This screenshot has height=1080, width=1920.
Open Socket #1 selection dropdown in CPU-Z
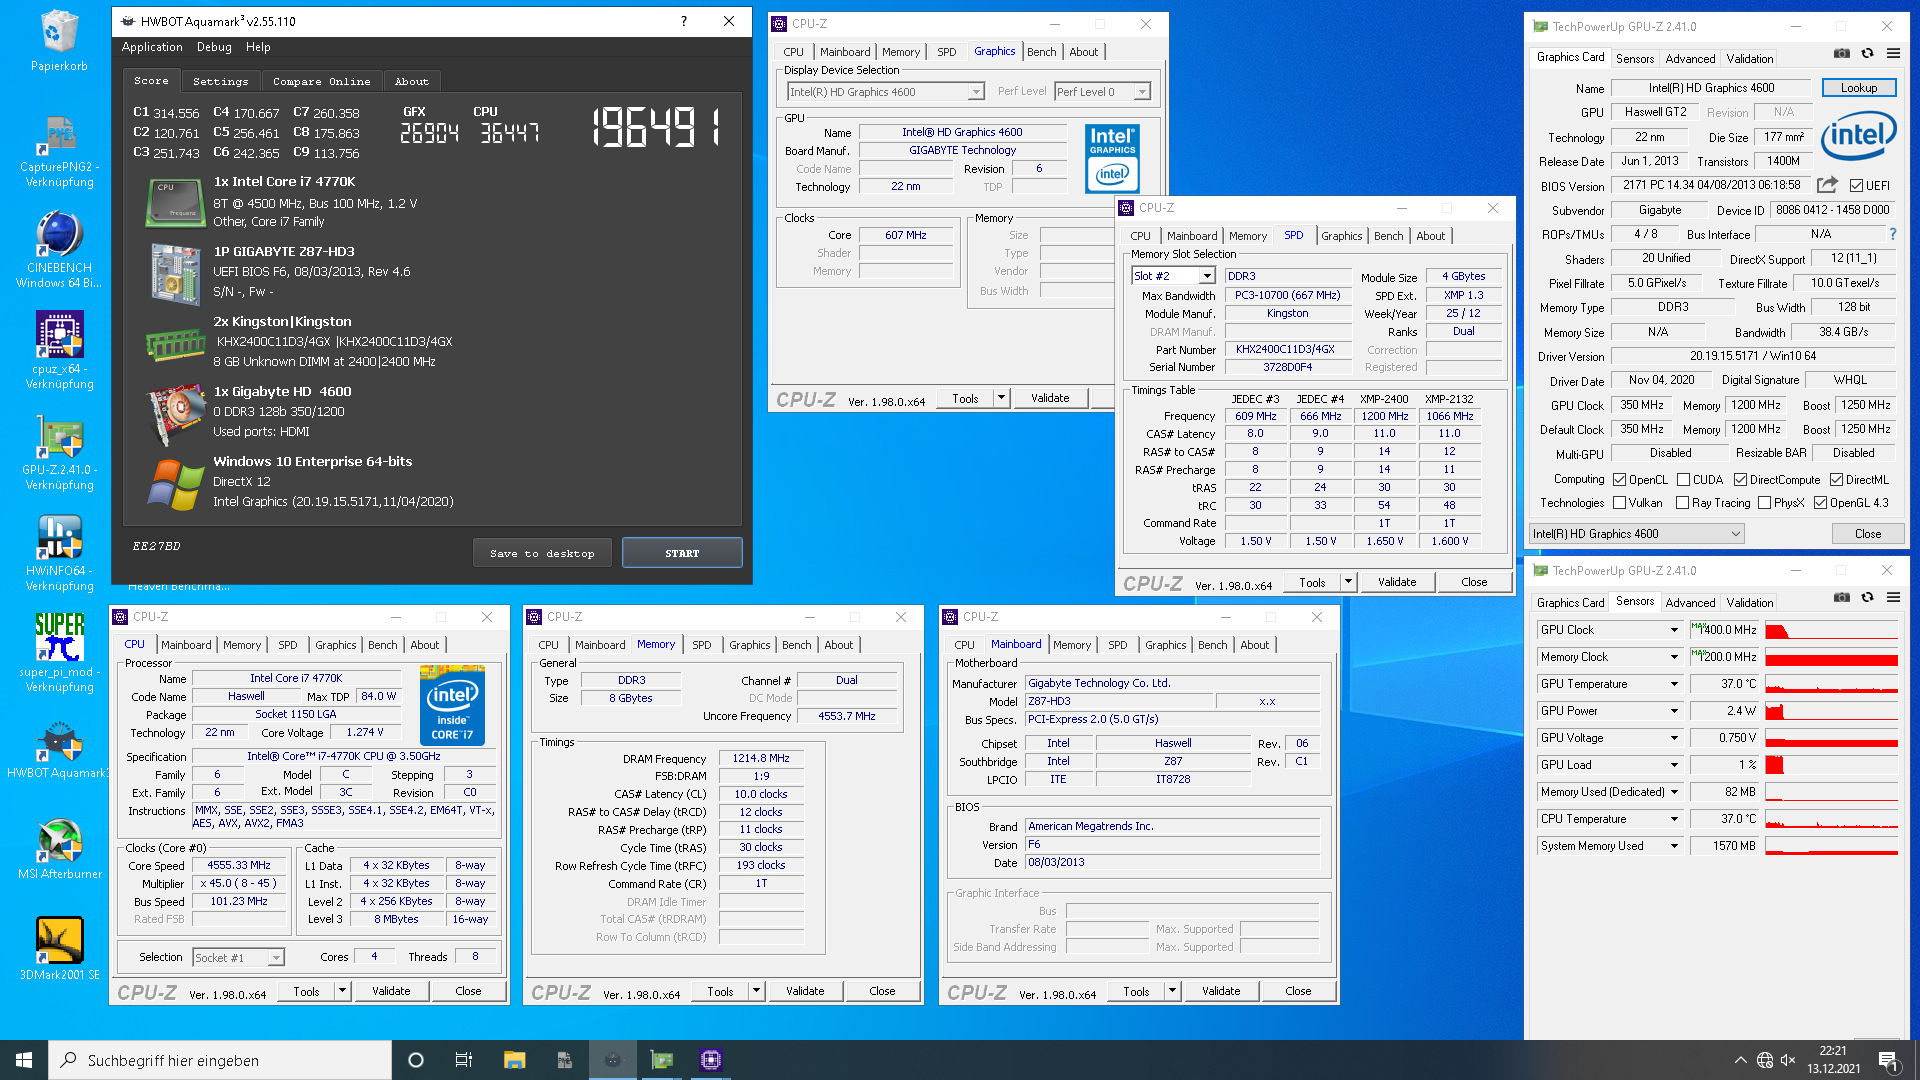coord(238,958)
